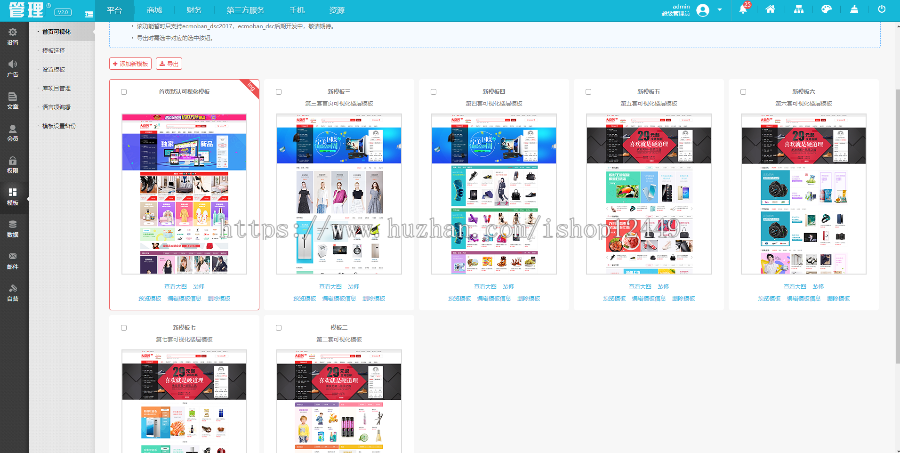Click the 新模板七 template title
The image size is (900, 453).
(184, 328)
